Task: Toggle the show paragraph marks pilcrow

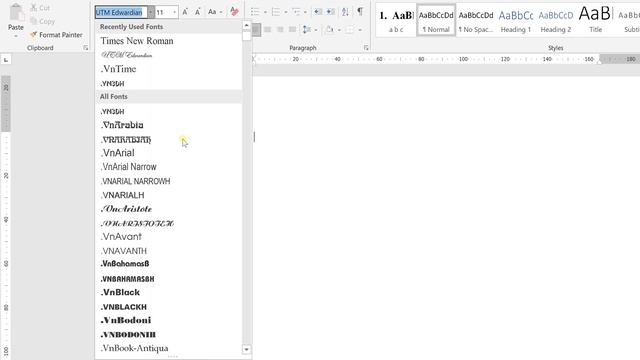Action: pyautogui.click(x=360, y=11)
